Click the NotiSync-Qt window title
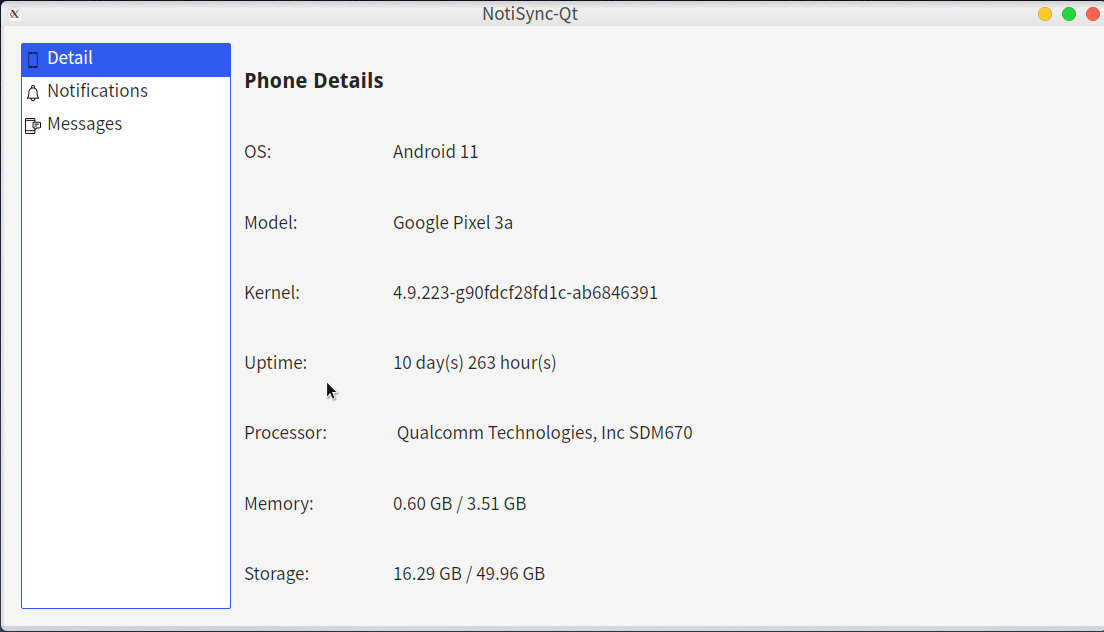Screen dimensions: 1104x632 [530, 14]
